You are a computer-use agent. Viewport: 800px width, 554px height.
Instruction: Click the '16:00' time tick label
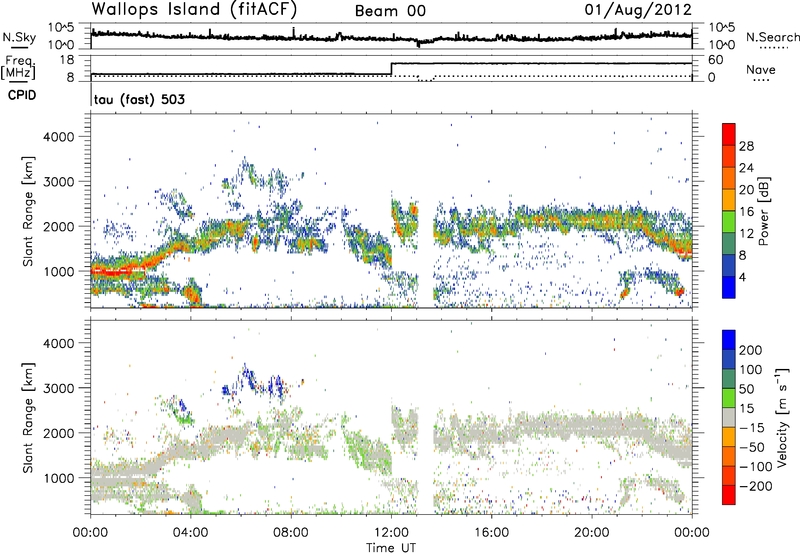click(491, 533)
